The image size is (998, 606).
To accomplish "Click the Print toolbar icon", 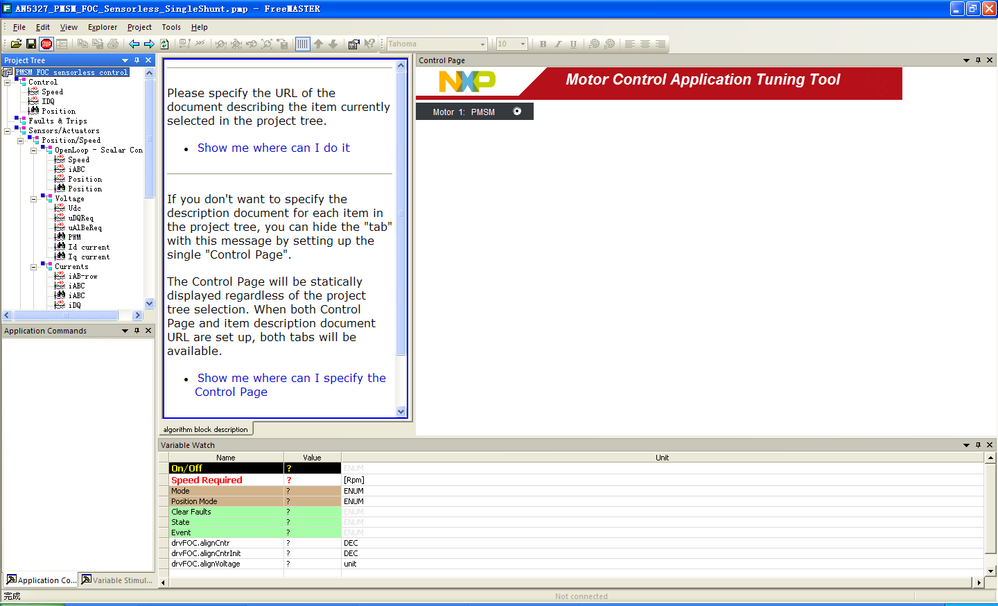I will pyautogui.click(x=113, y=44).
